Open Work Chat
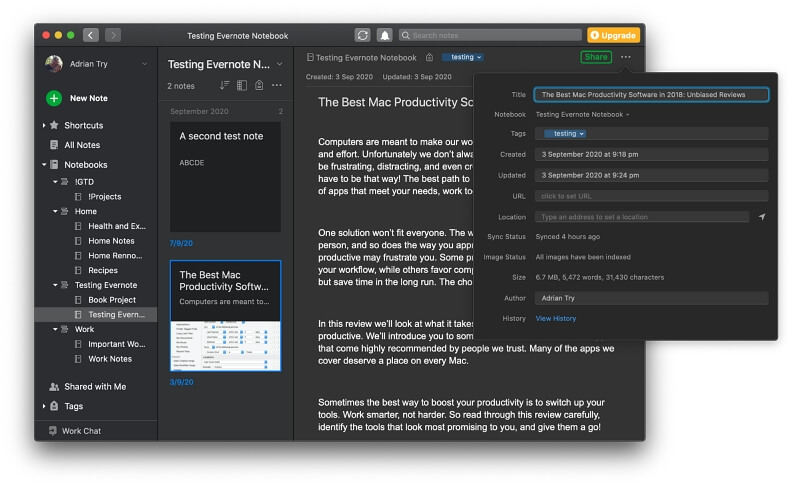Image resolution: width=800 pixels, height=487 pixels. [81, 431]
